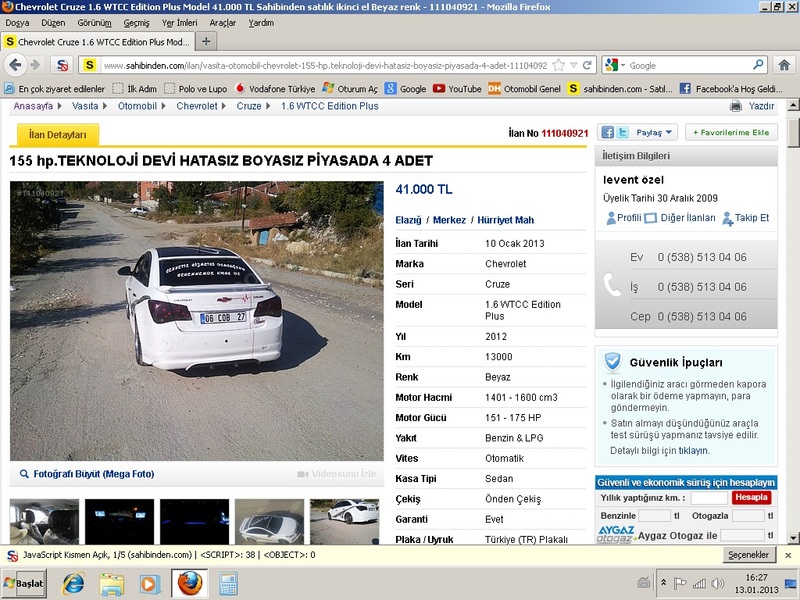Viewport: 800px width, 600px height.
Task: Click the Elazığ location link
Action: coord(408,220)
